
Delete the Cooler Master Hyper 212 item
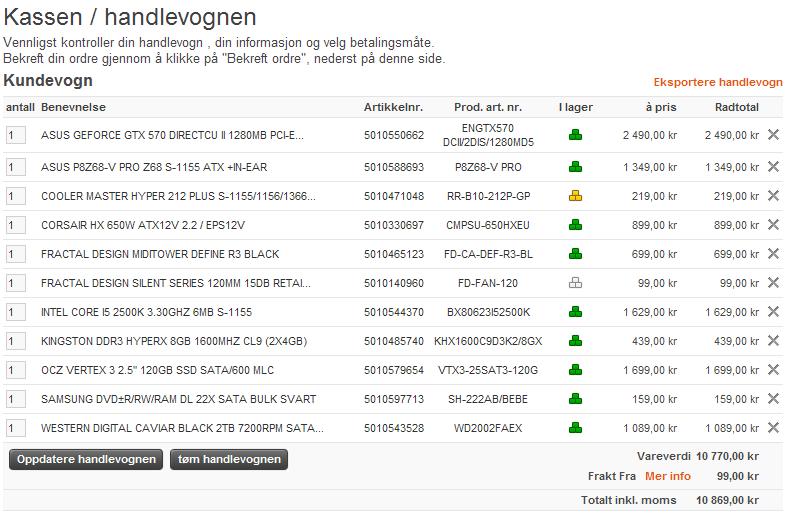coord(773,196)
